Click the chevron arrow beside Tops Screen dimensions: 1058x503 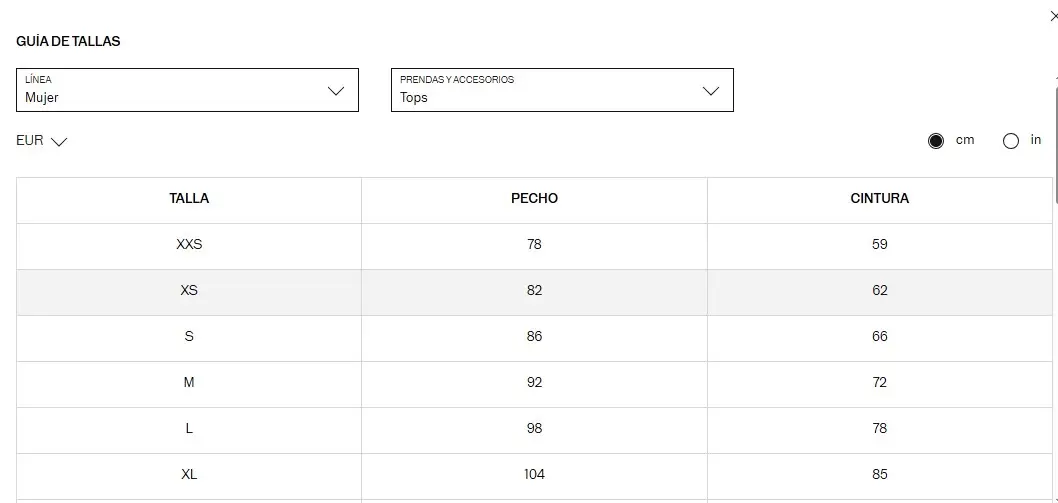point(711,90)
